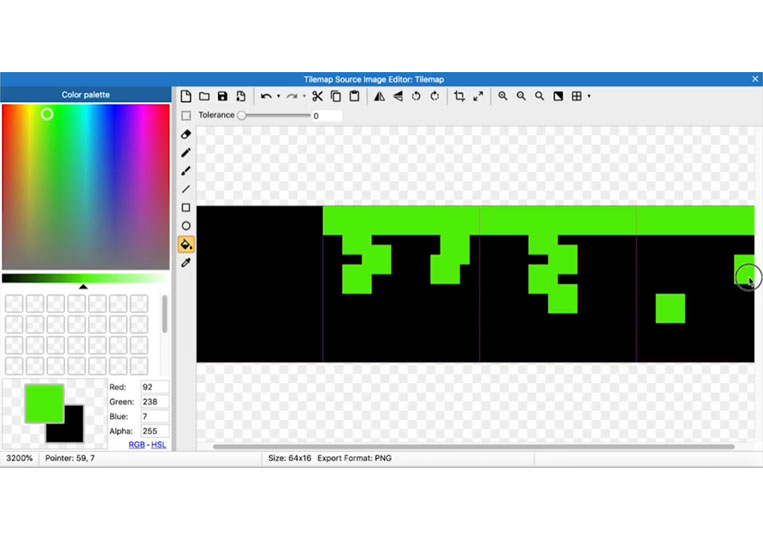
Task: Click the resize image arrows icon
Action: click(478, 96)
